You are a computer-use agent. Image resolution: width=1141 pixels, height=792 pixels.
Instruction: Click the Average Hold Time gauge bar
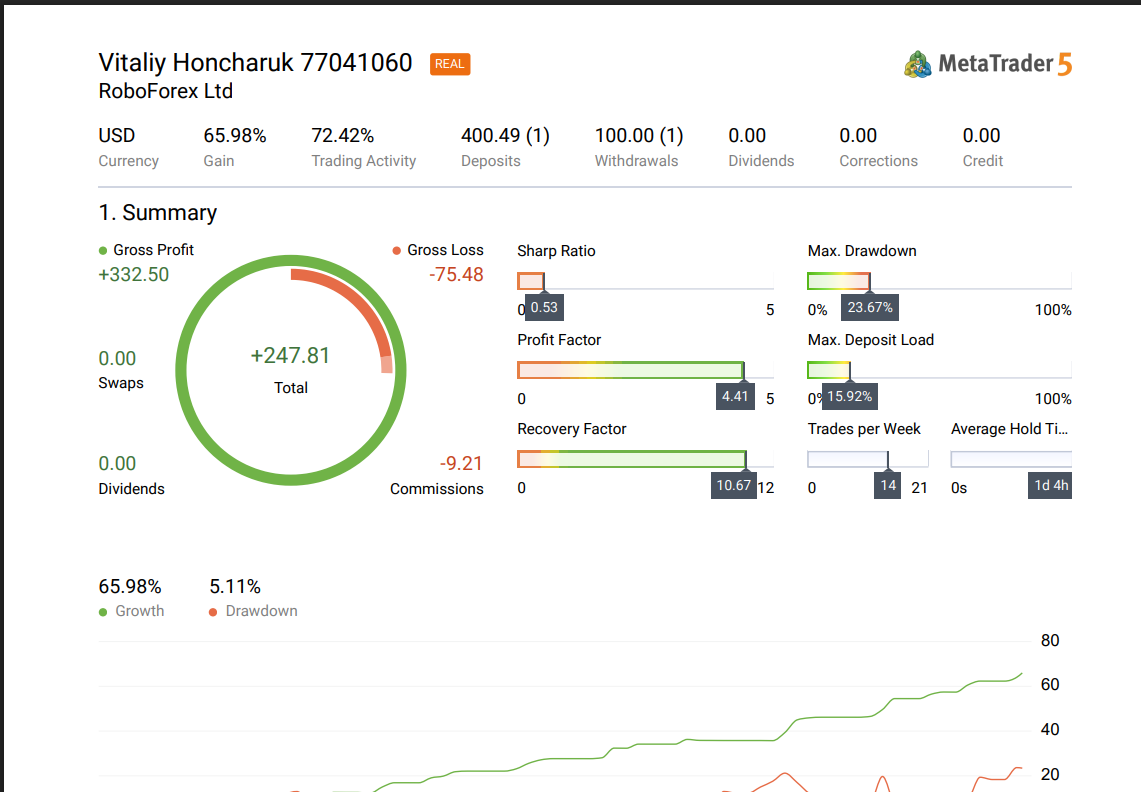point(1011,459)
